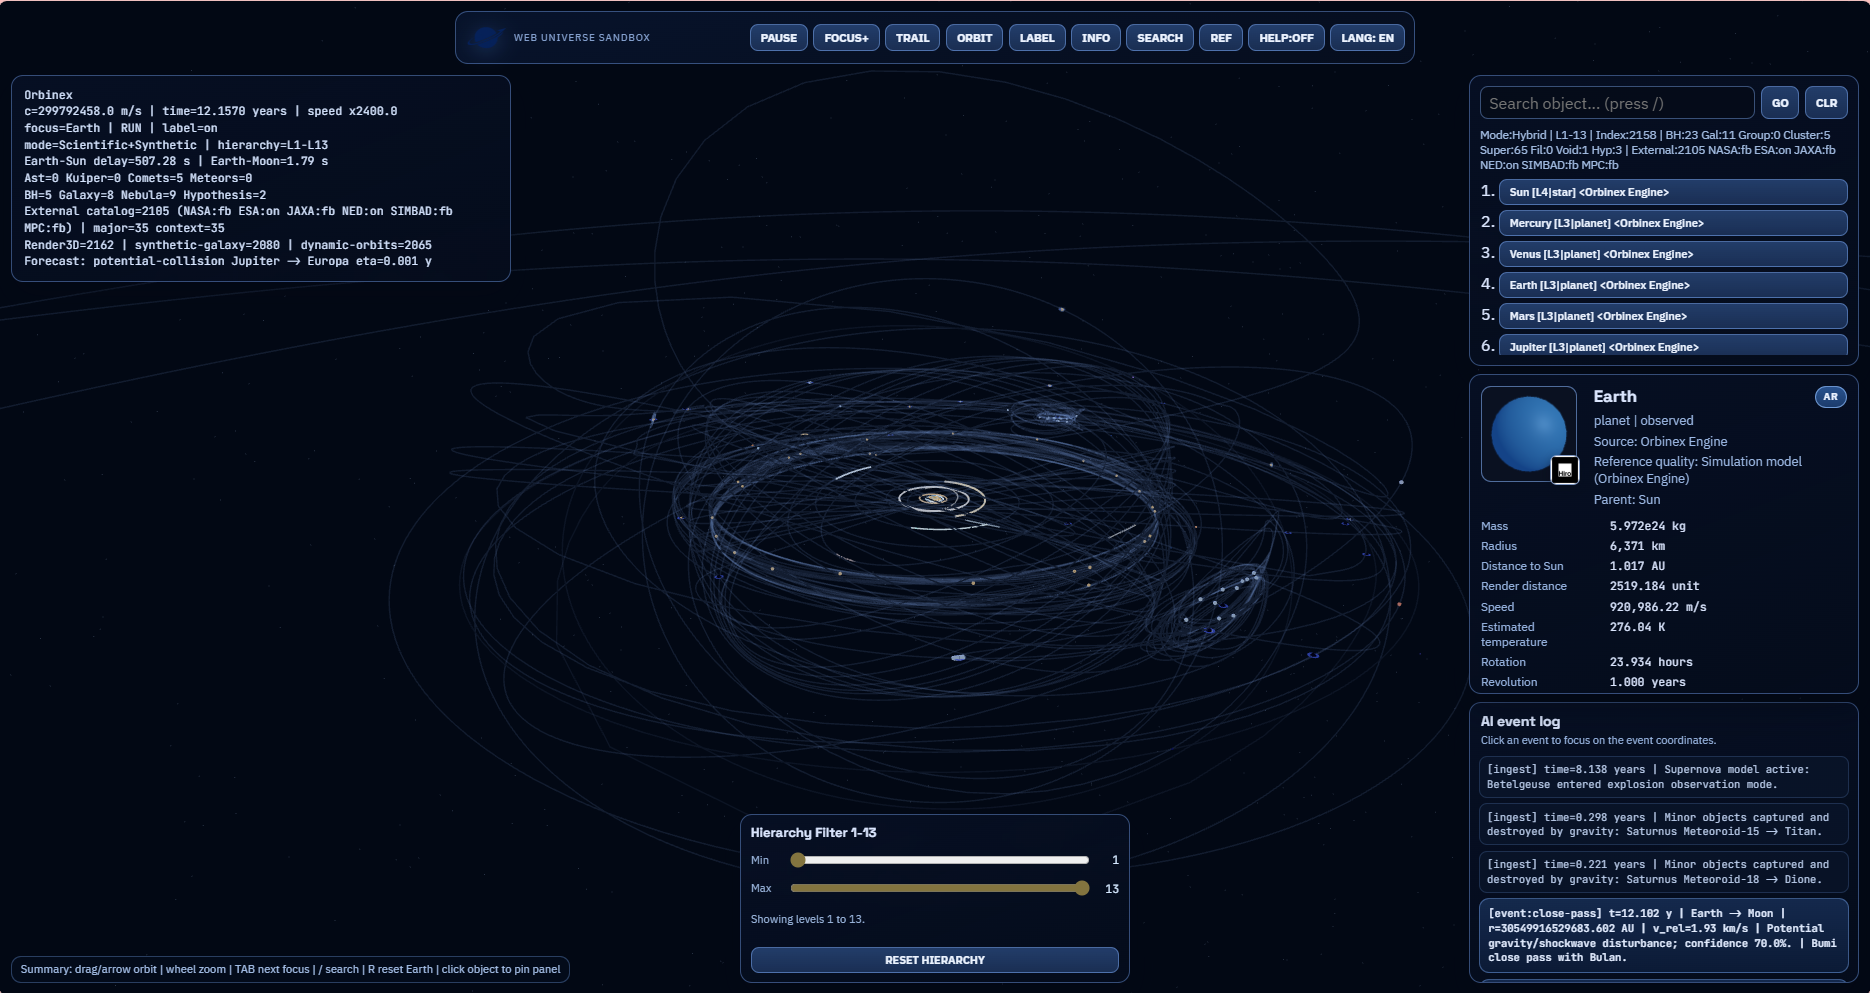Activate FOCUS+ in the top toolbar
Screen dimensions: 1870x993
coord(846,37)
